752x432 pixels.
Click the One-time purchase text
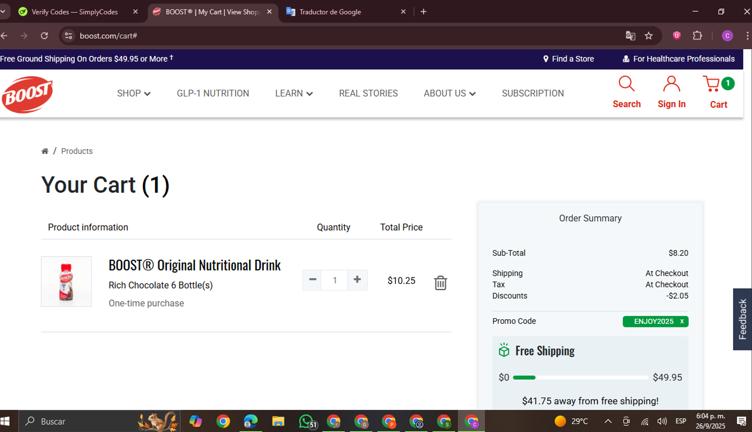(x=146, y=303)
